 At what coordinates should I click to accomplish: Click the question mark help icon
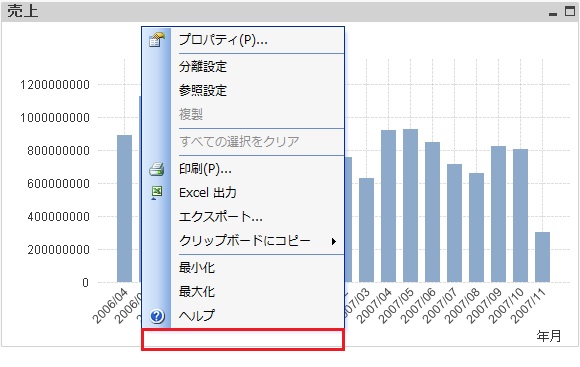157,316
